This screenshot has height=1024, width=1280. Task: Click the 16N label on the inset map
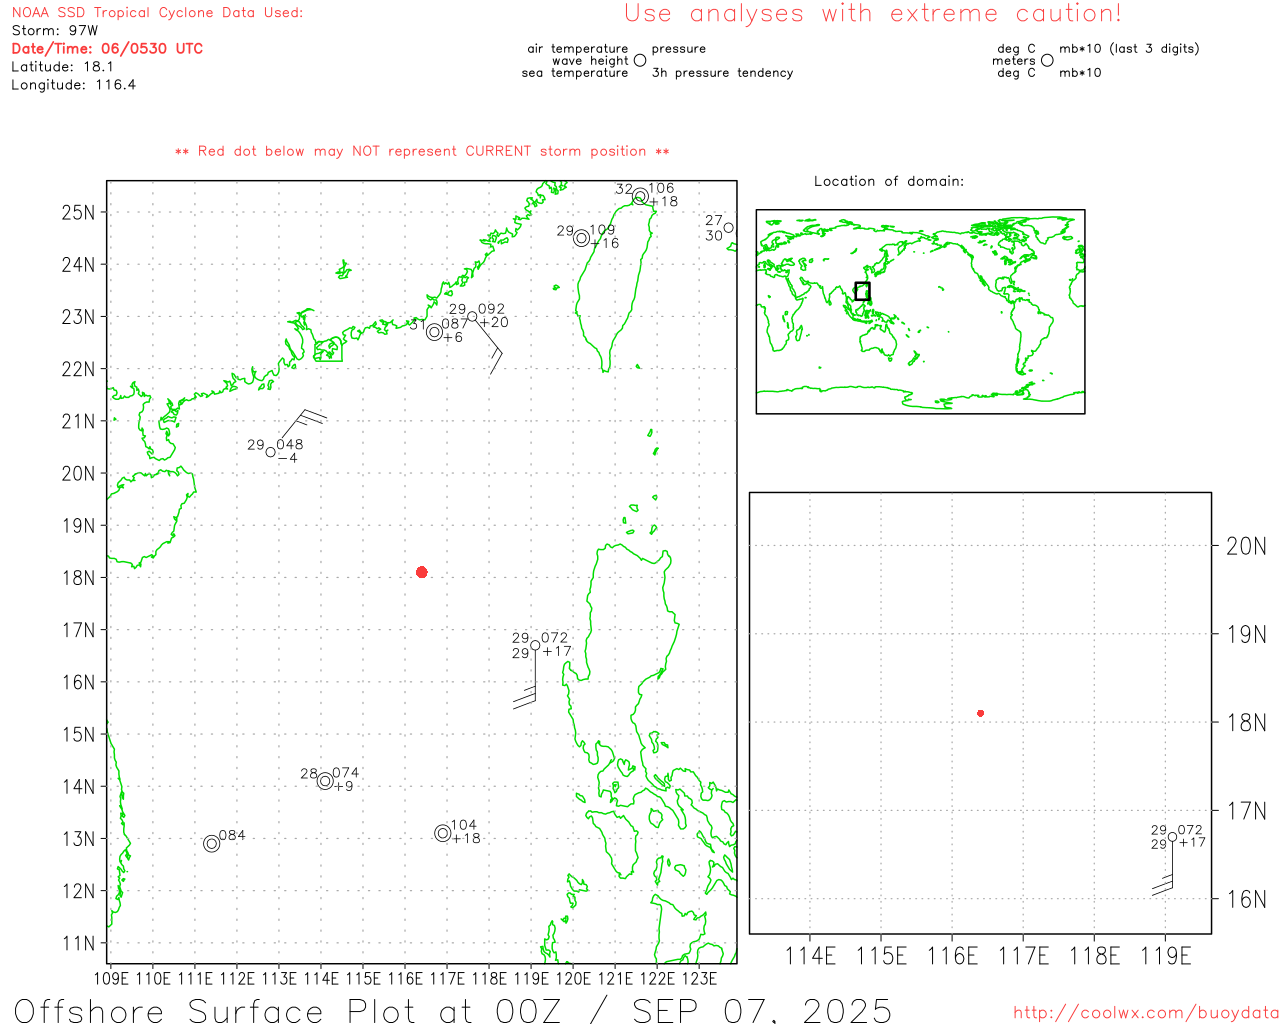coord(1246,899)
